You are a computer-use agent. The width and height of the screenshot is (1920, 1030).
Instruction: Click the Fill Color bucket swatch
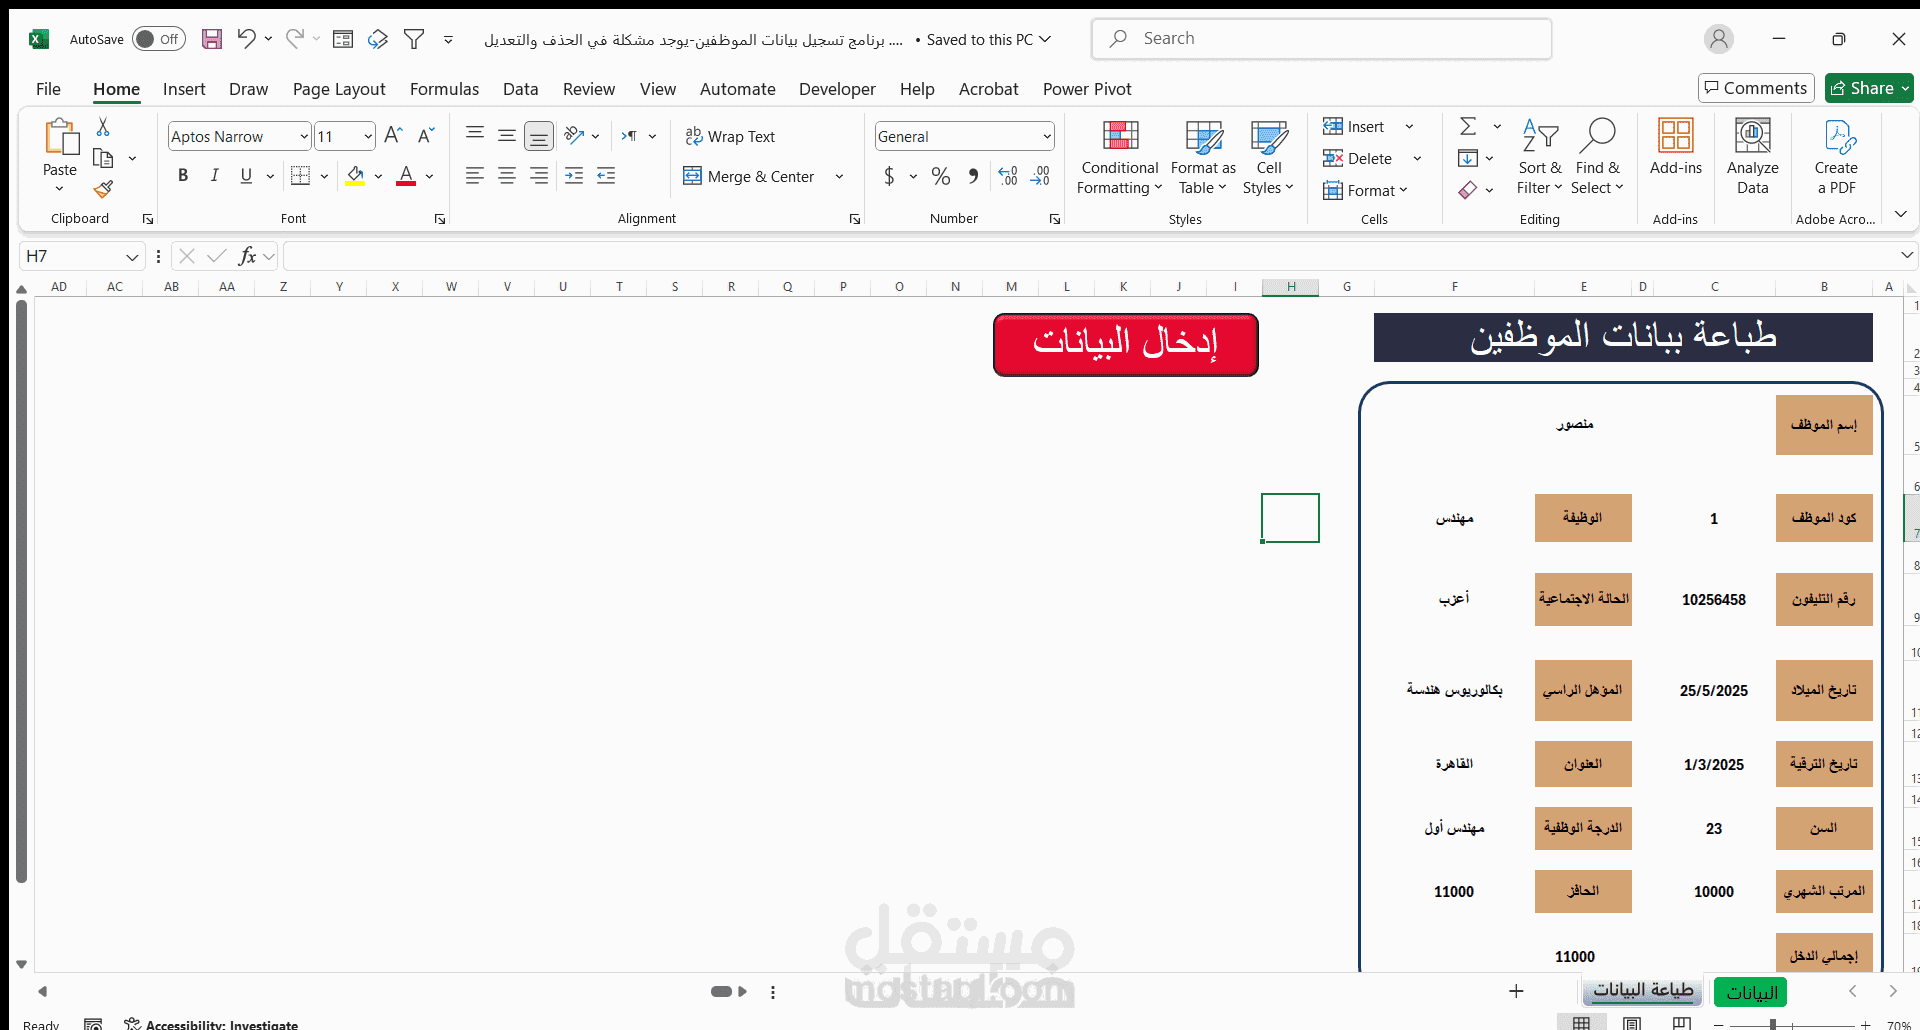point(355,176)
